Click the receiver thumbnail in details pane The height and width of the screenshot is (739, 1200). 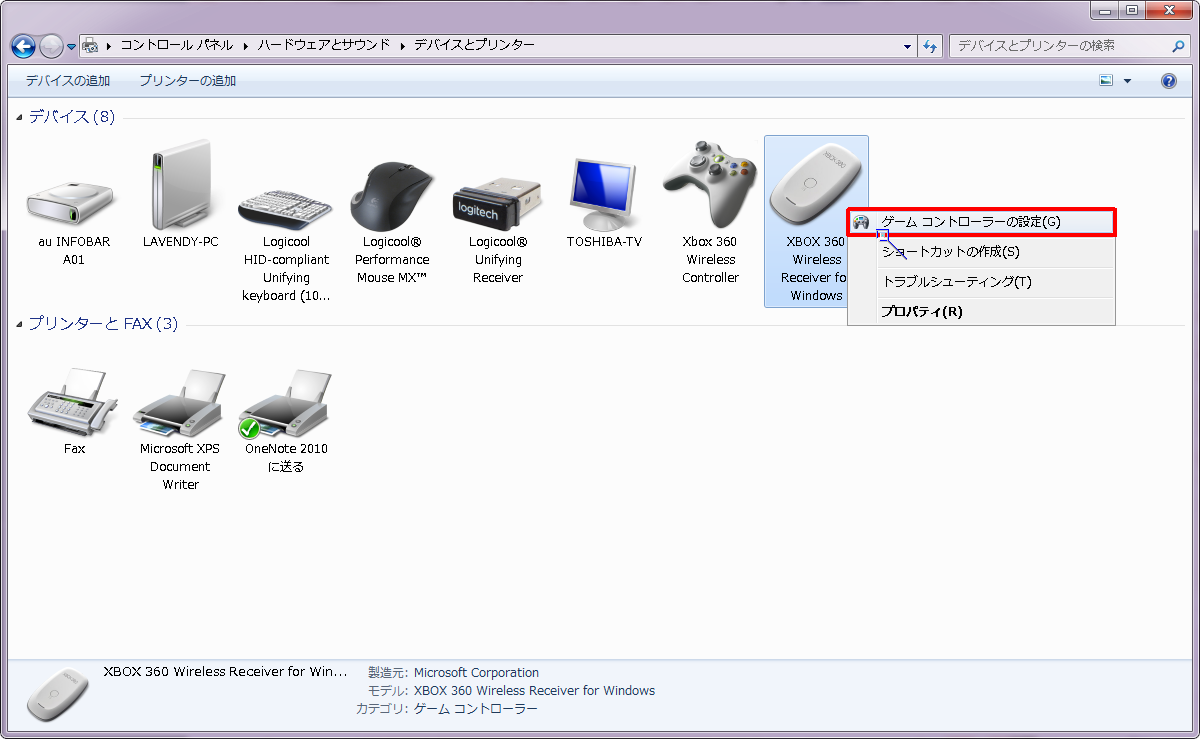point(57,693)
